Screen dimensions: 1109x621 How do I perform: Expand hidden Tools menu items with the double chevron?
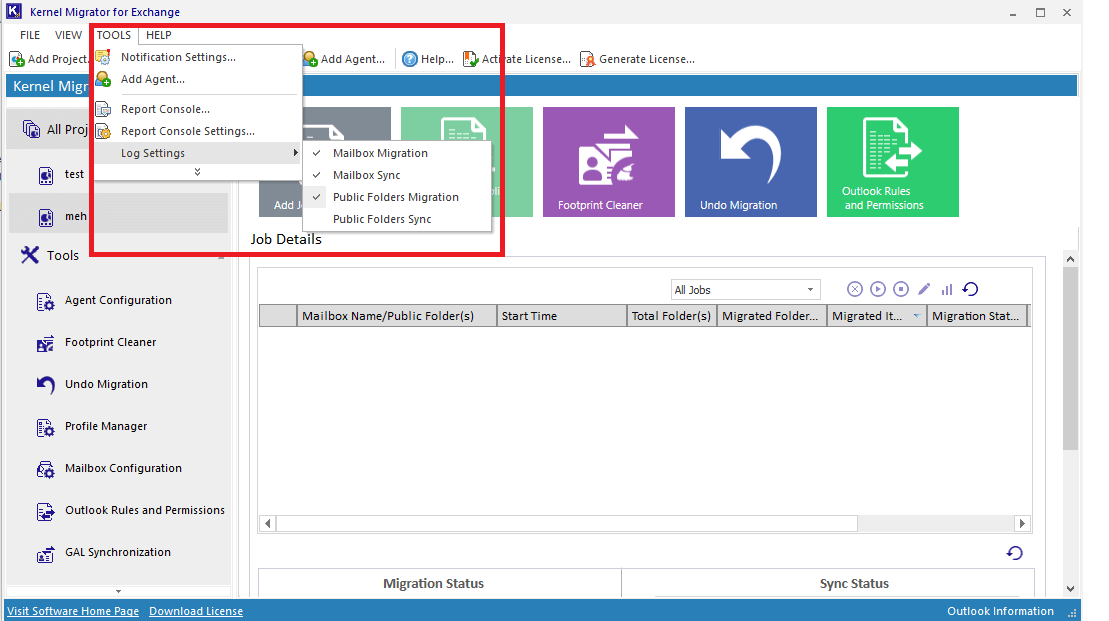click(197, 172)
